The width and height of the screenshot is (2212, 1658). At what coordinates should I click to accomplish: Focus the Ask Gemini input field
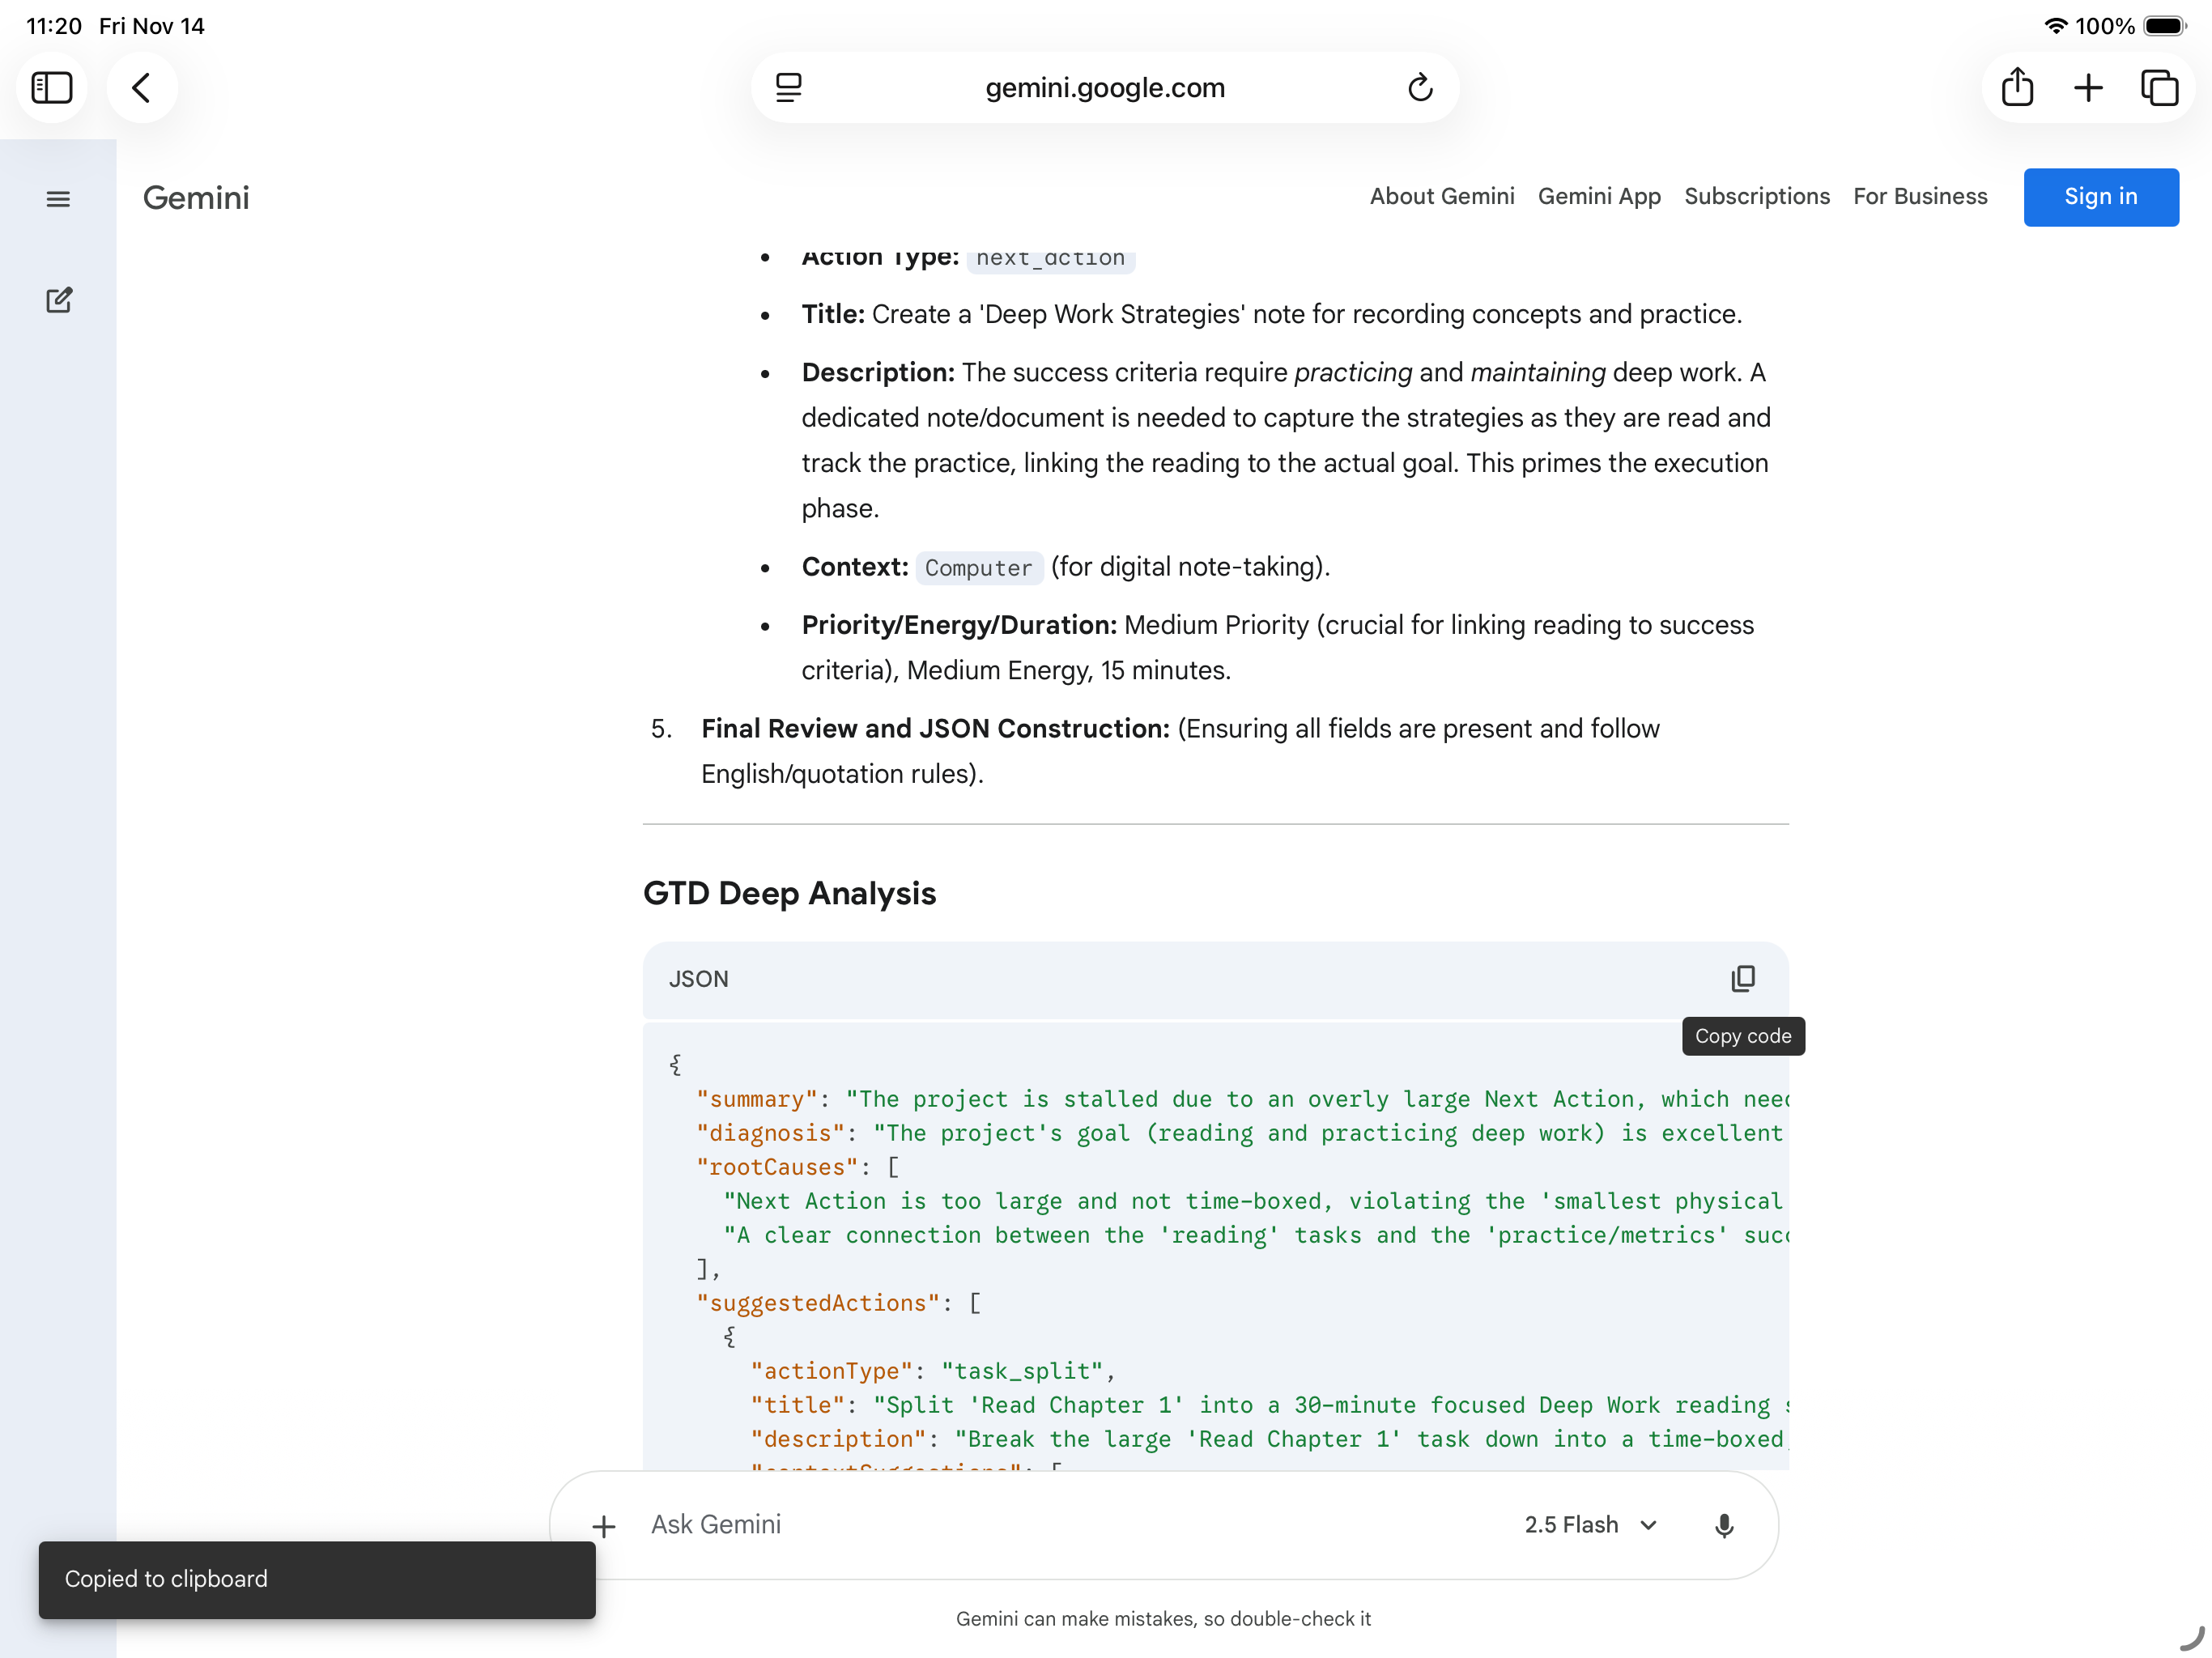pyautogui.click(x=1050, y=1525)
